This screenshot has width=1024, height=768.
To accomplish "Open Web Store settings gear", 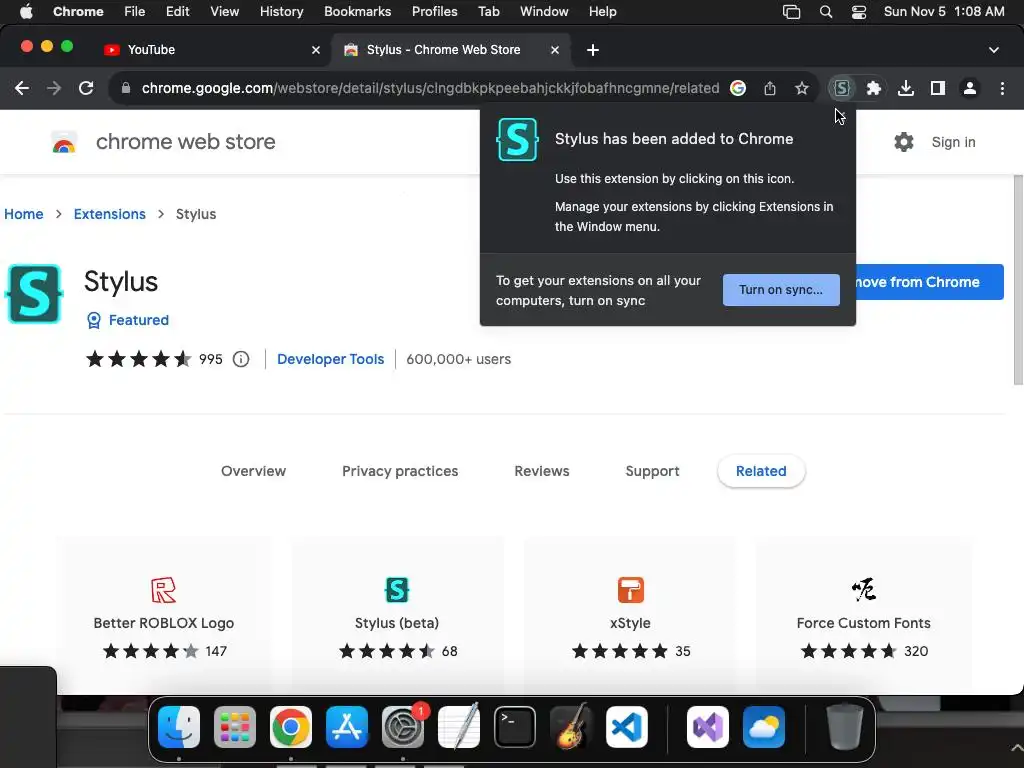I will [x=904, y=142].
